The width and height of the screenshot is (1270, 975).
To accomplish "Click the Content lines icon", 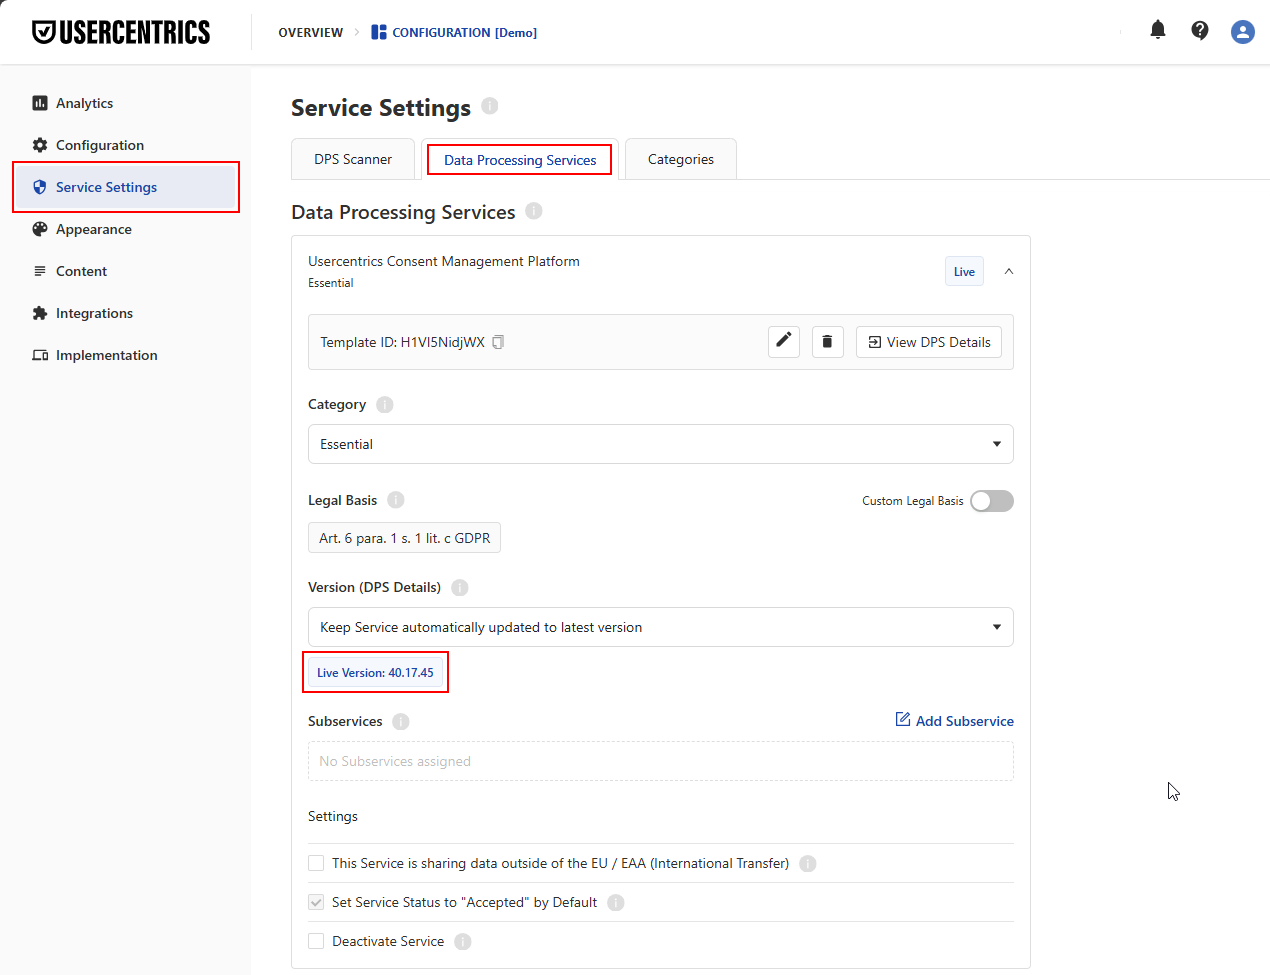I will click(x=40, y=271).
